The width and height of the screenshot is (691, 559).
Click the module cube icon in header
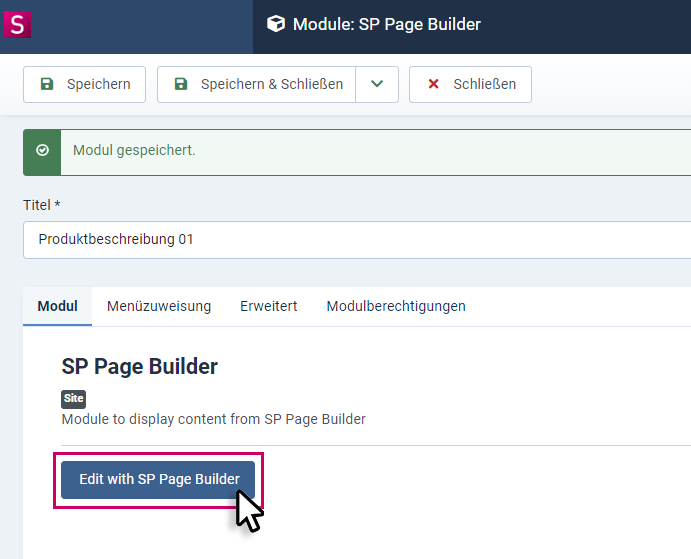276,24
